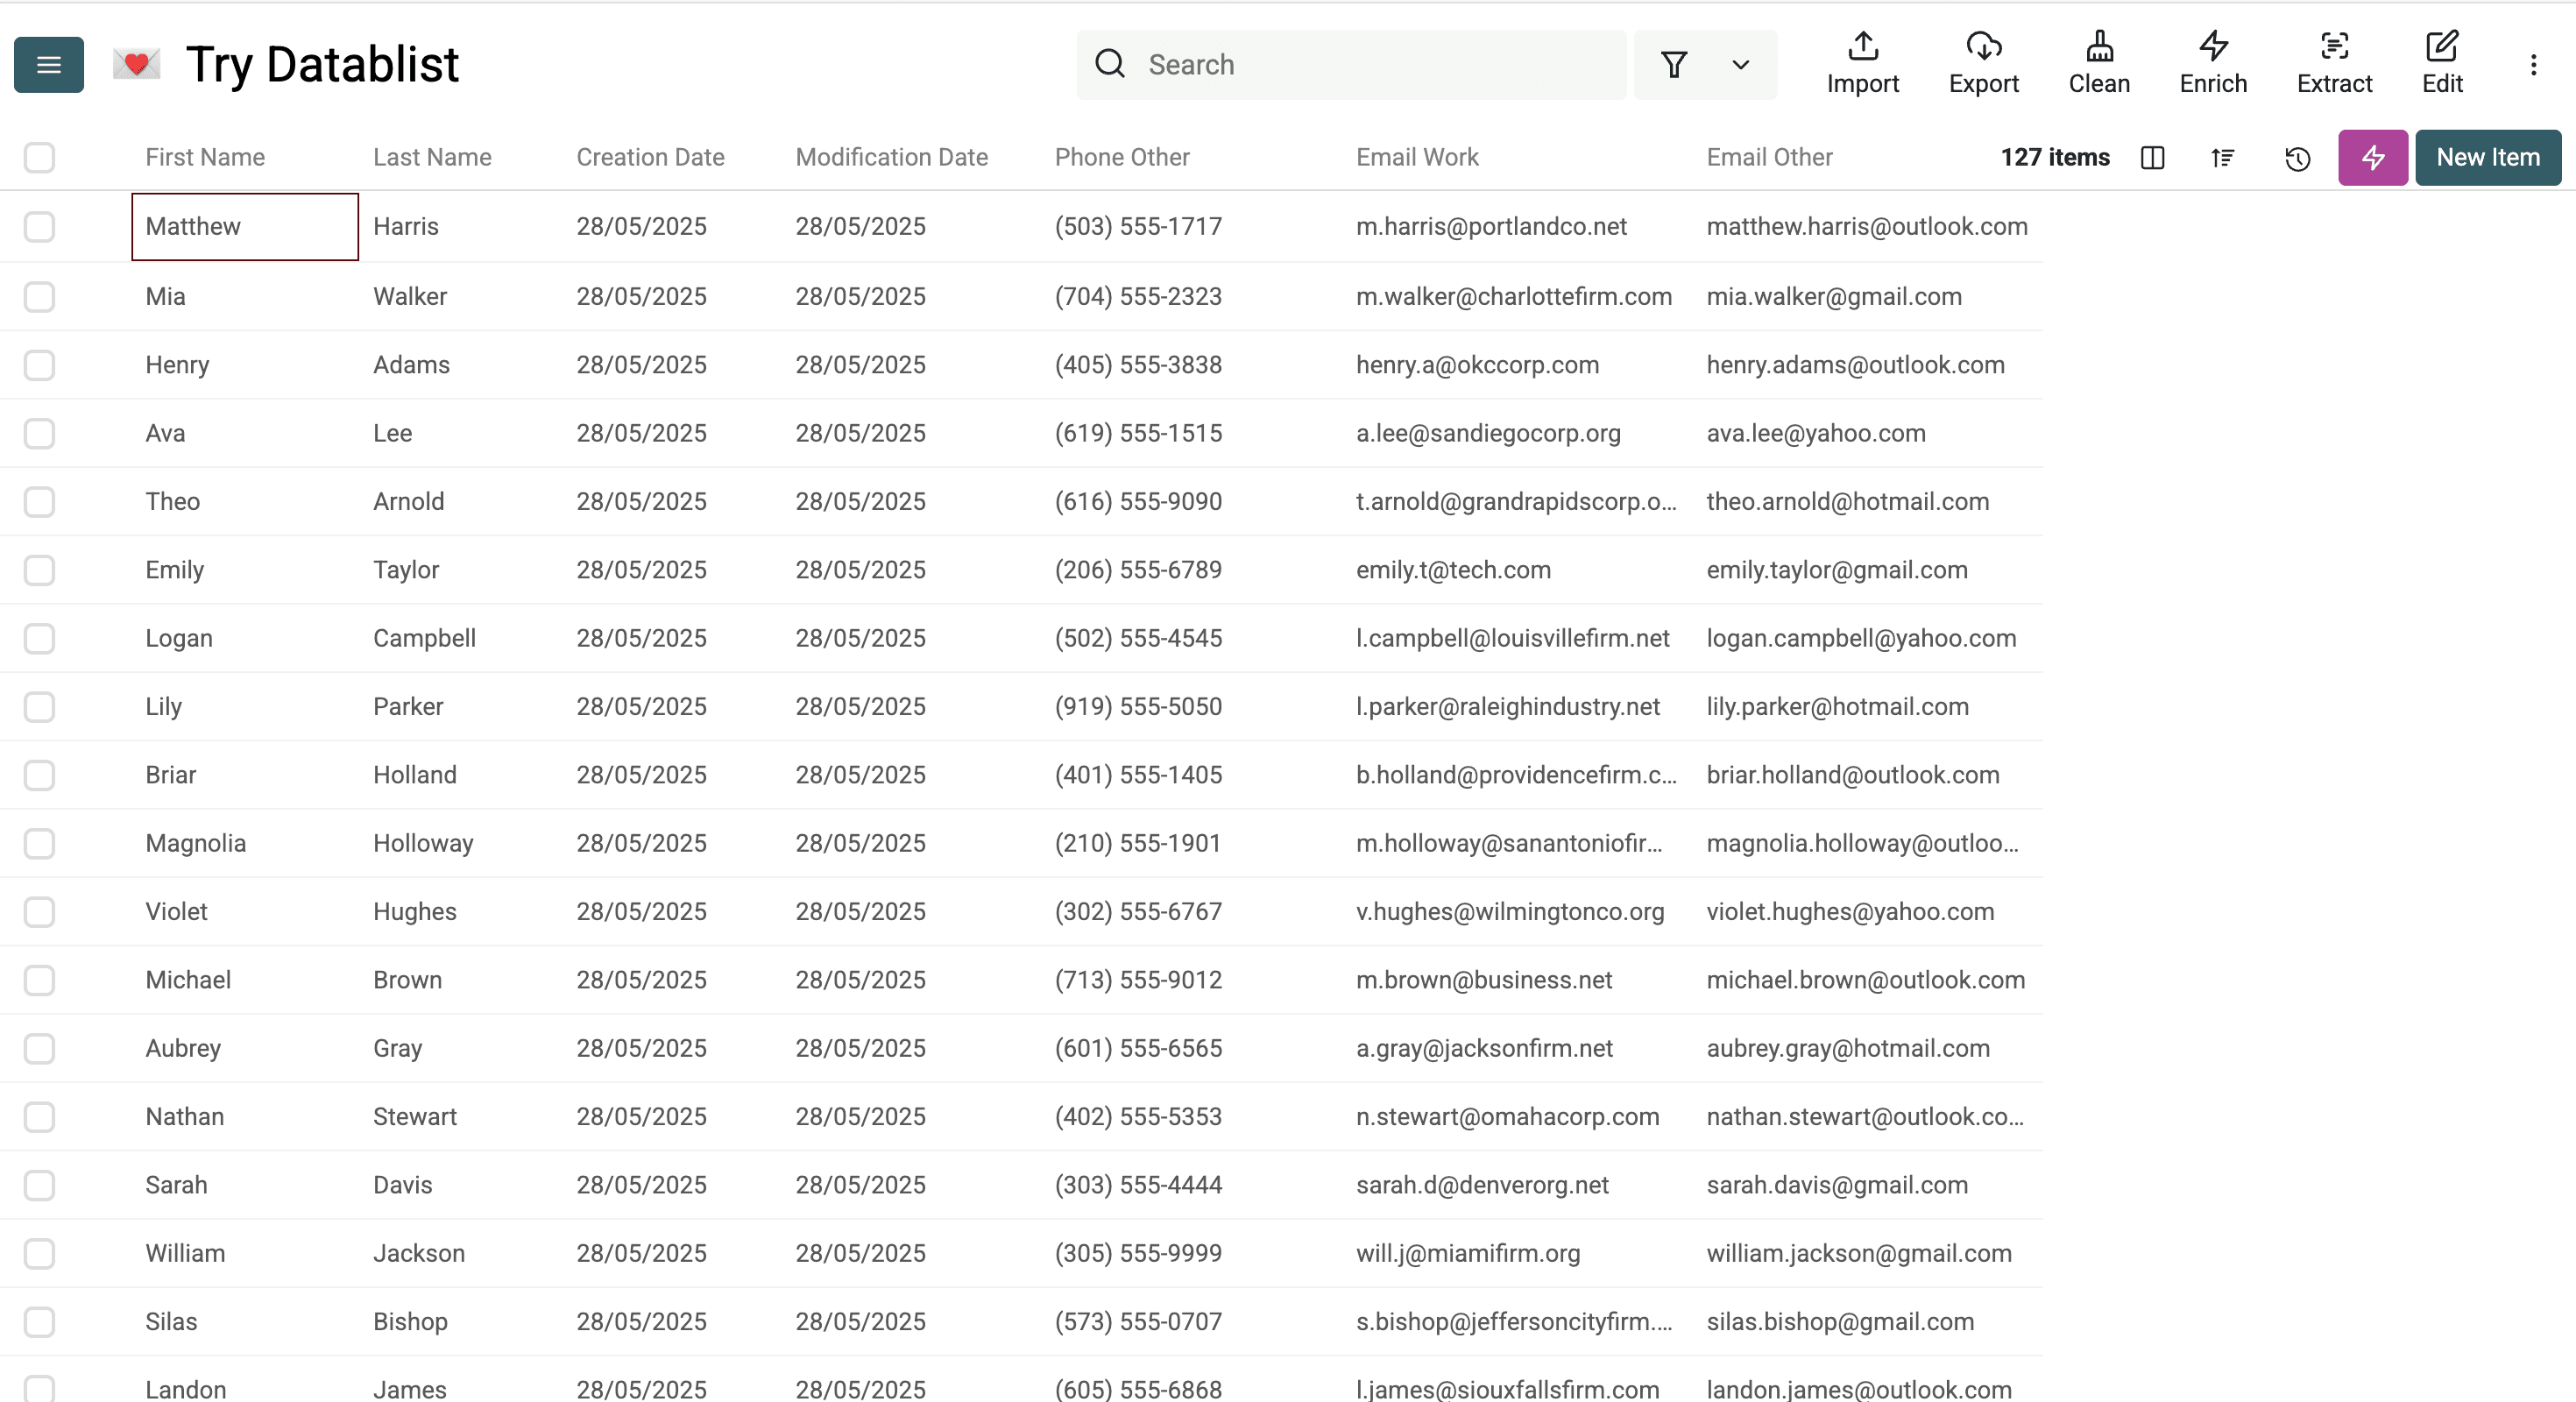
Task: Open the Enrich feature
Action: click(2212, 63)
